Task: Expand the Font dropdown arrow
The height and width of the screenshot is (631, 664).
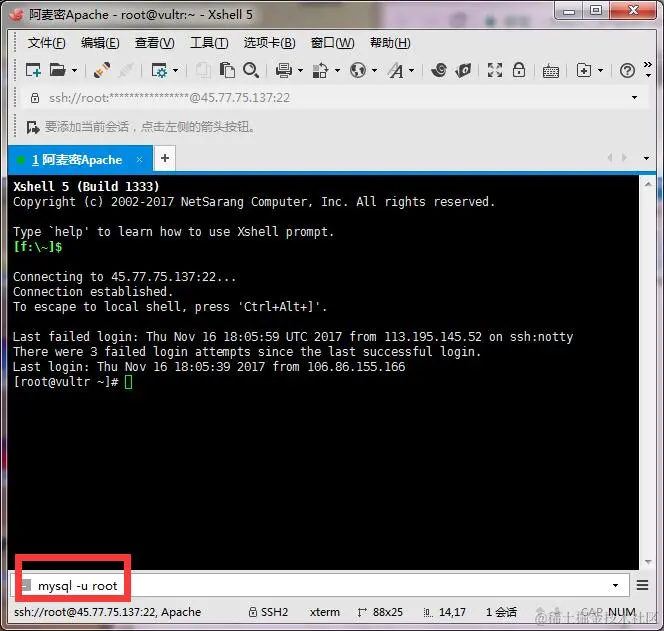Action: [x=412, y=70]
